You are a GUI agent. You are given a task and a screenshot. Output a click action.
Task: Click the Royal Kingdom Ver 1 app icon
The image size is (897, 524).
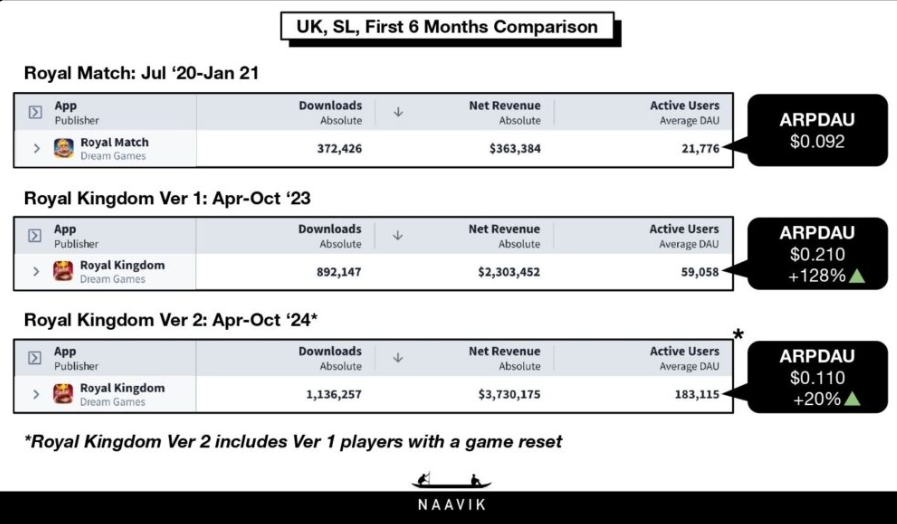click(x=63, y=271)
